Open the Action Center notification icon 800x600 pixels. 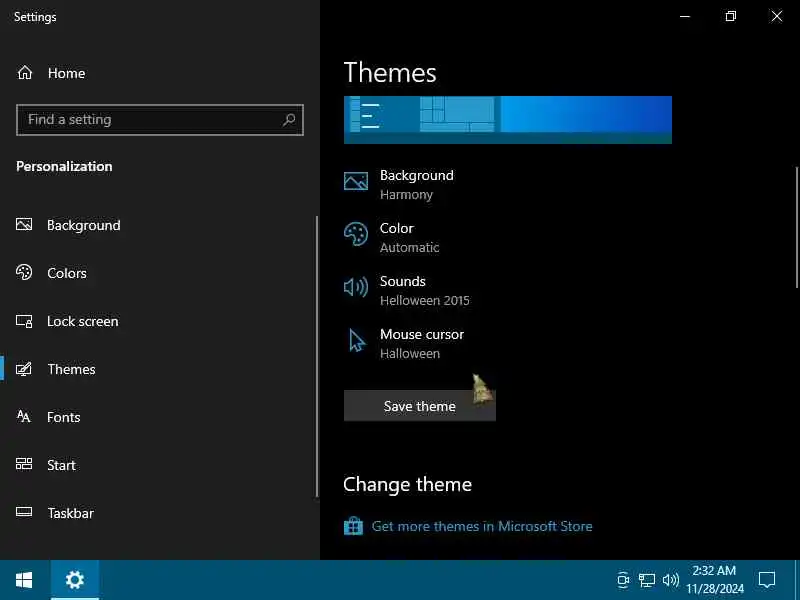coord(767,580)
